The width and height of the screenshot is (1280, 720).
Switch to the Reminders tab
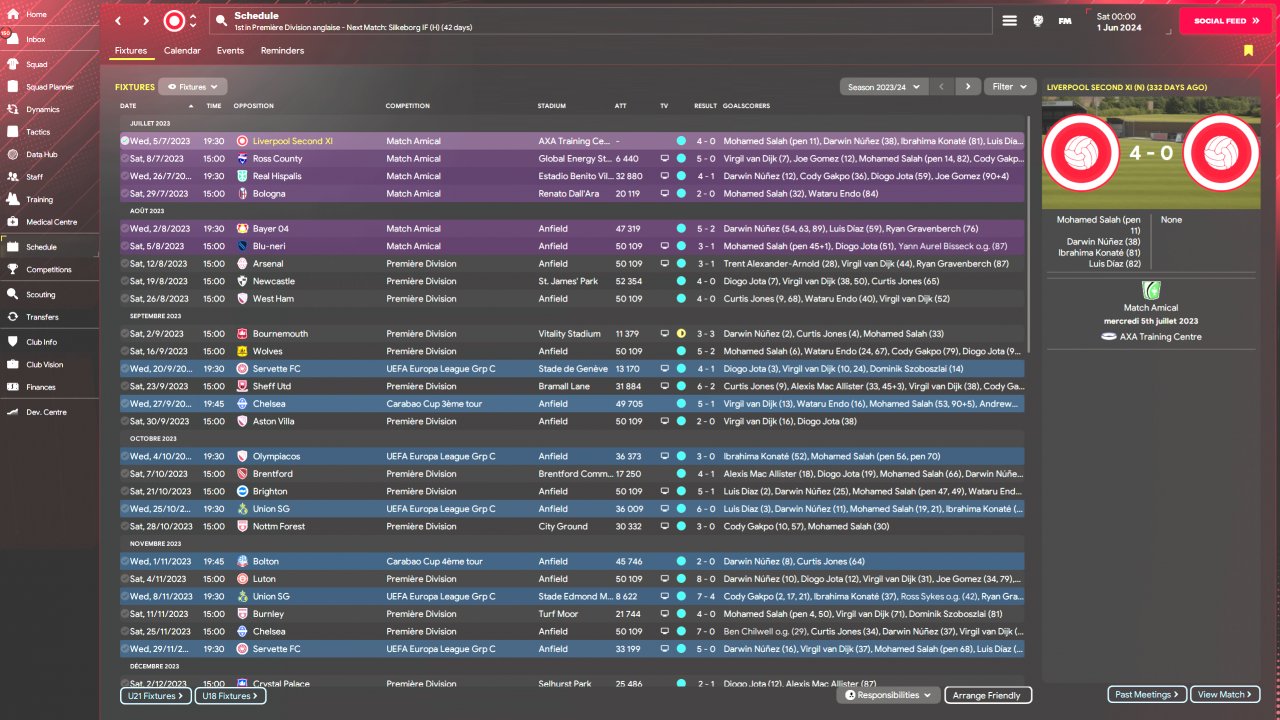282,51
